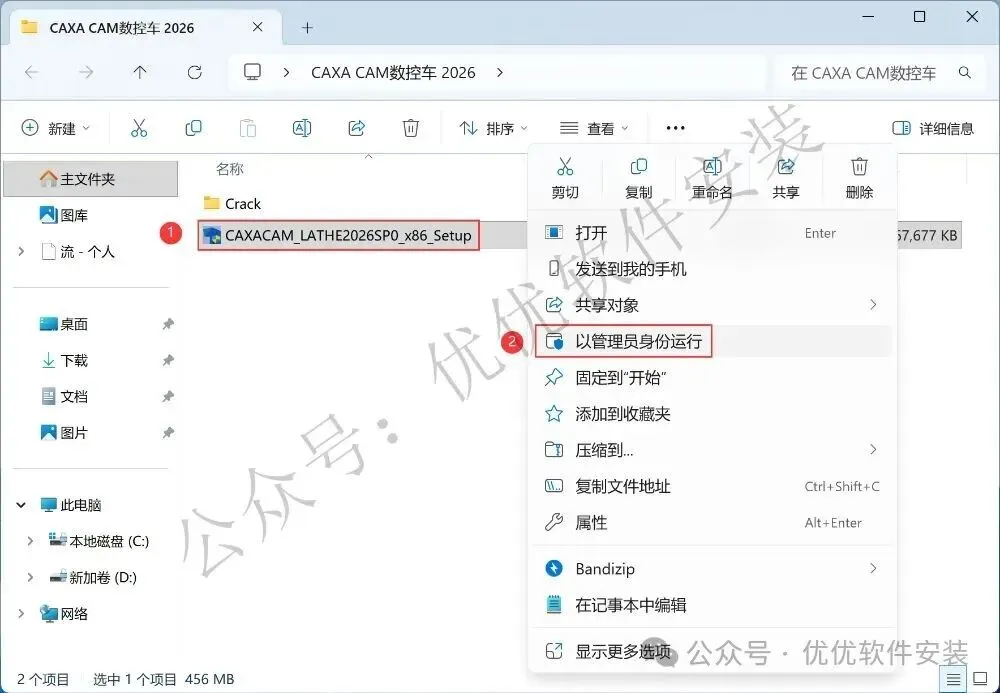The height and width of the screenshot is (693, 1000).
Task: Click the Share icon in toolbar
Action: pyautogui.click(x=357, y=128)
